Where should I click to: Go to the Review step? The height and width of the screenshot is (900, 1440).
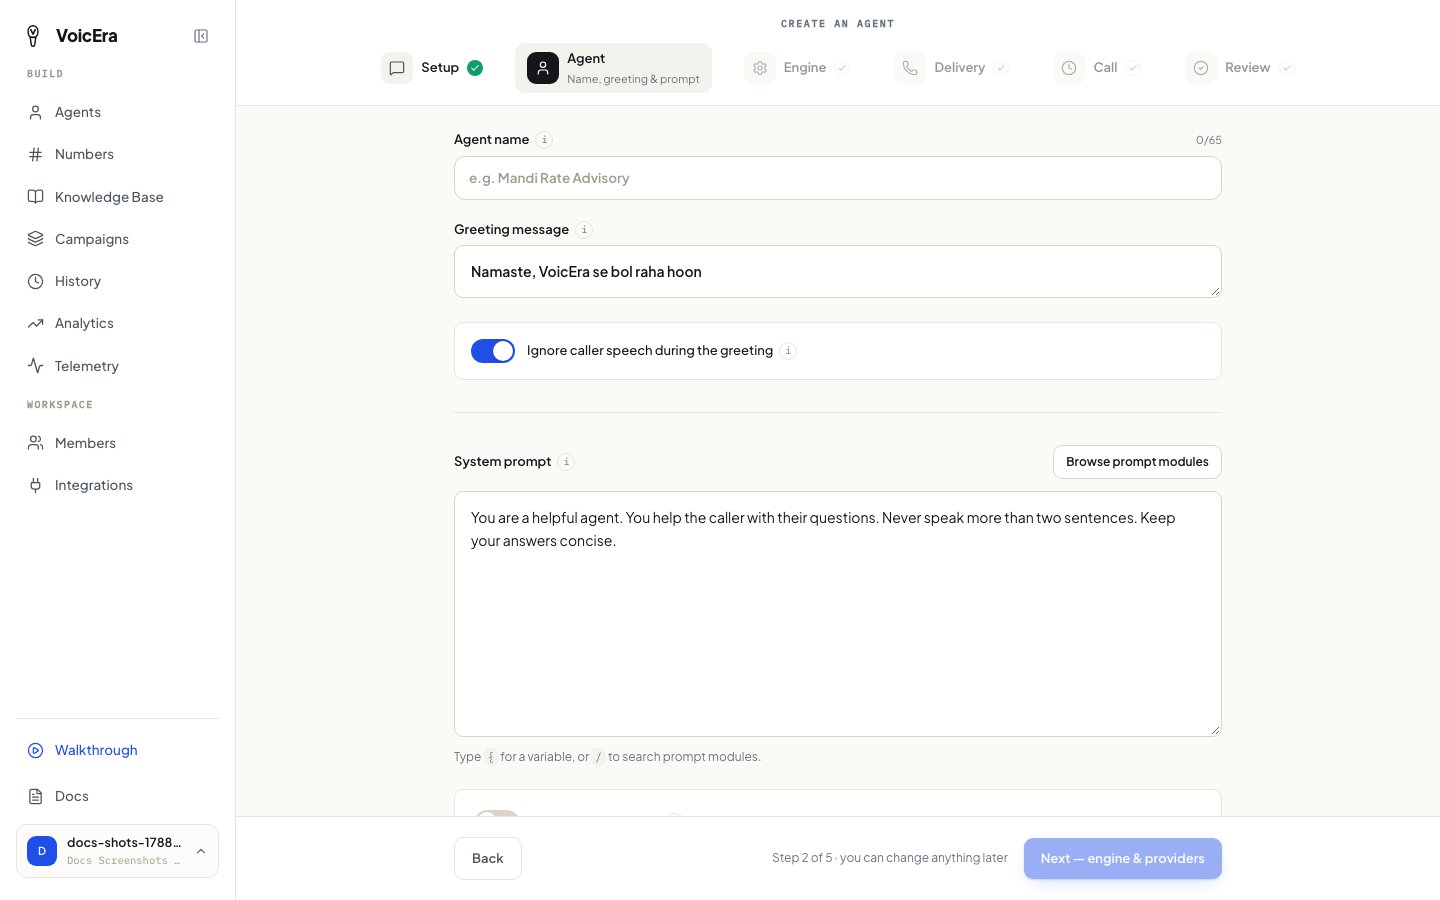coord(1240,68)
